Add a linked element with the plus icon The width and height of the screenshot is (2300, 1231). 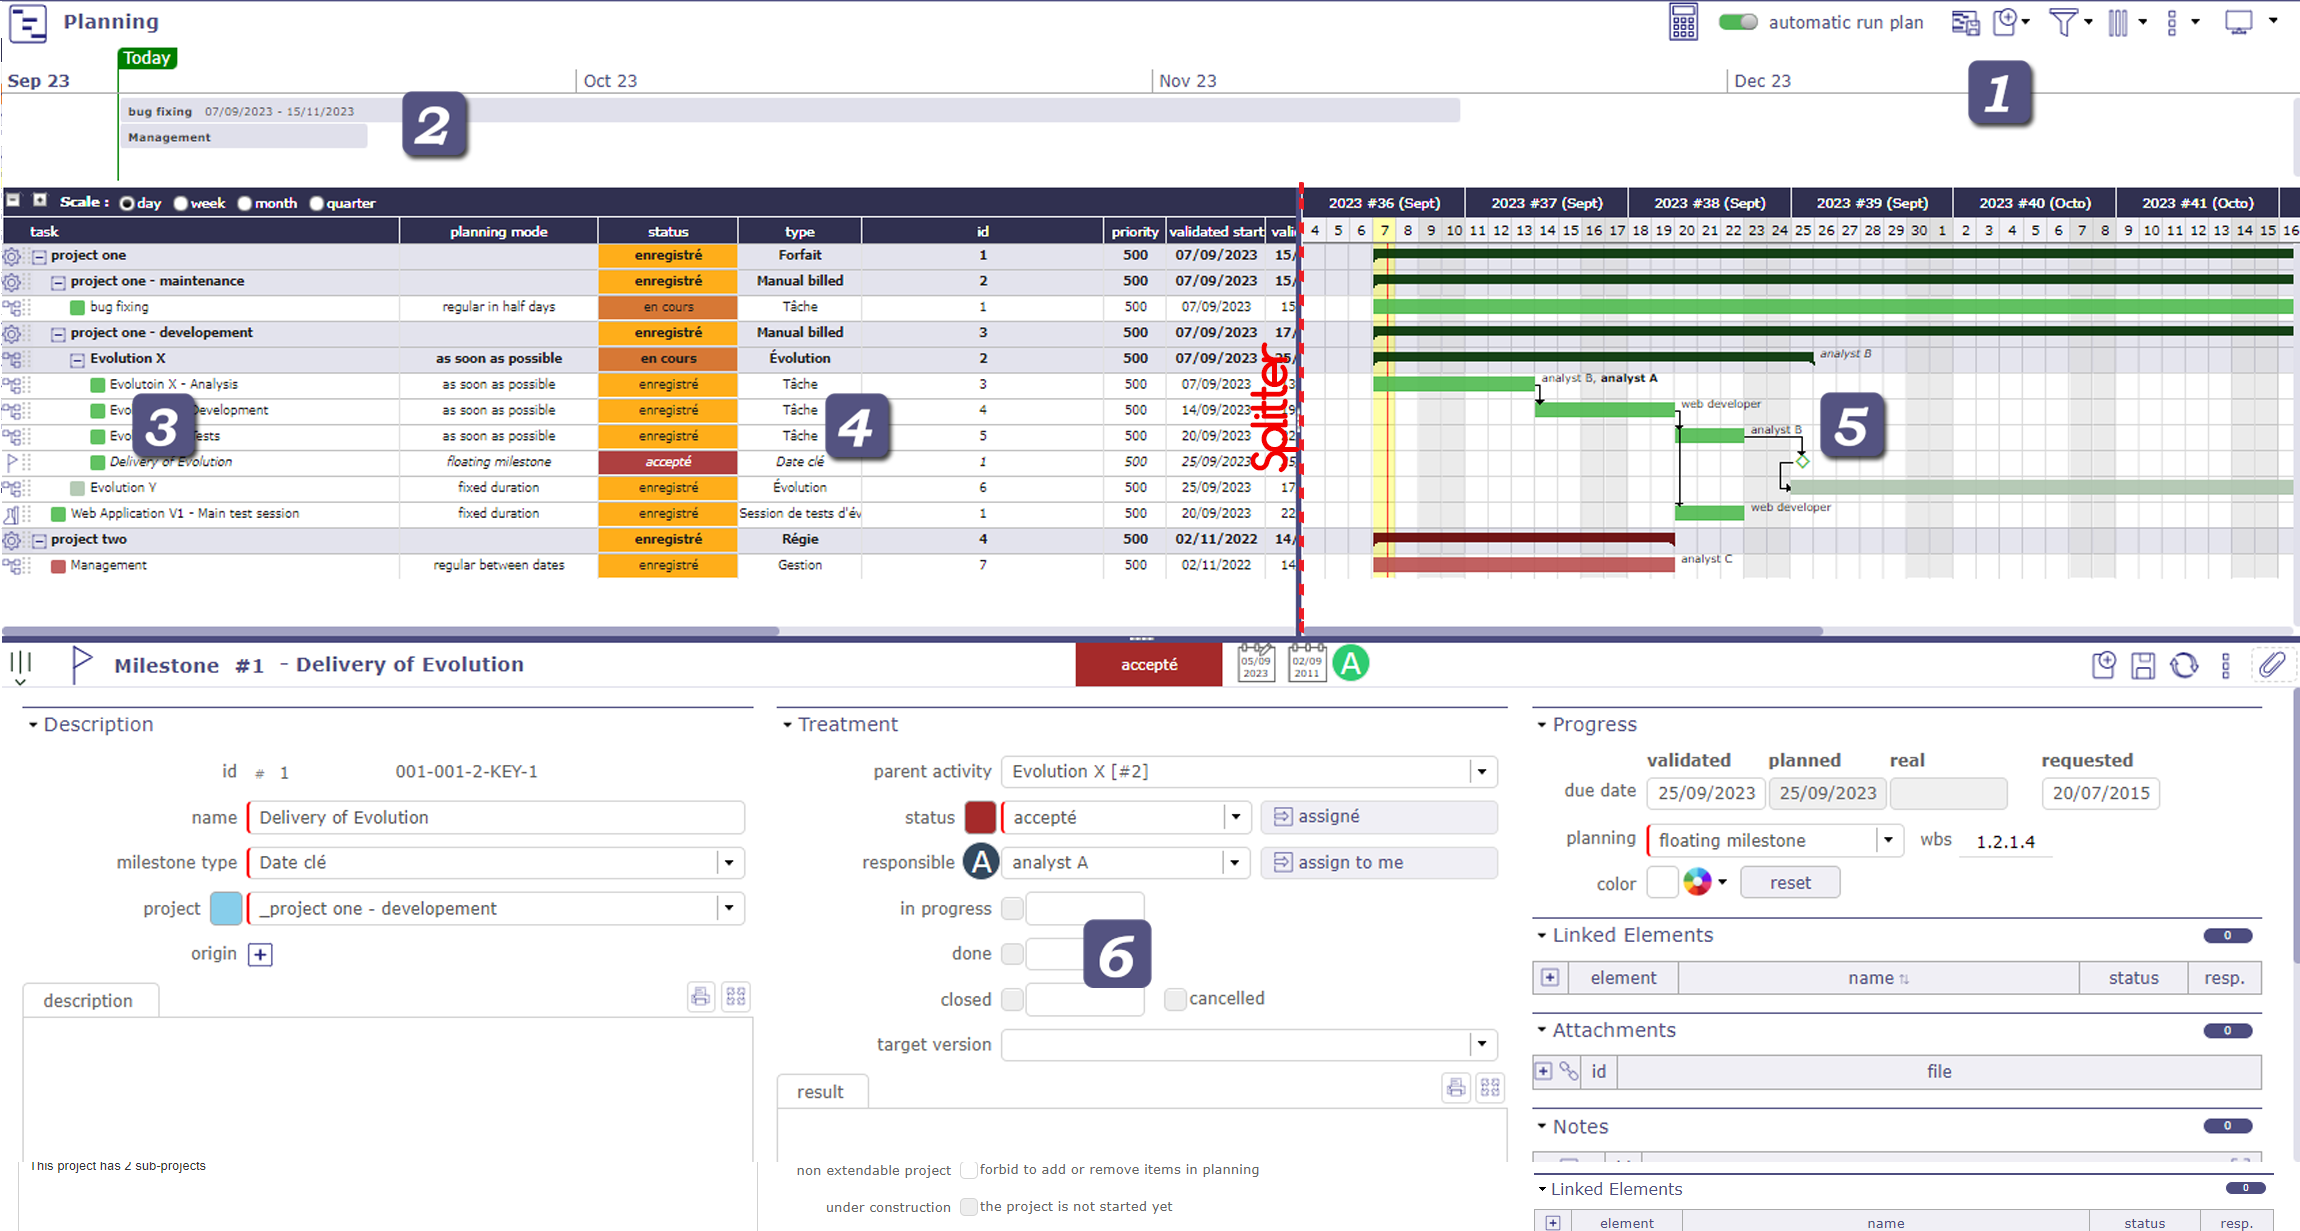pos(1550,977)
